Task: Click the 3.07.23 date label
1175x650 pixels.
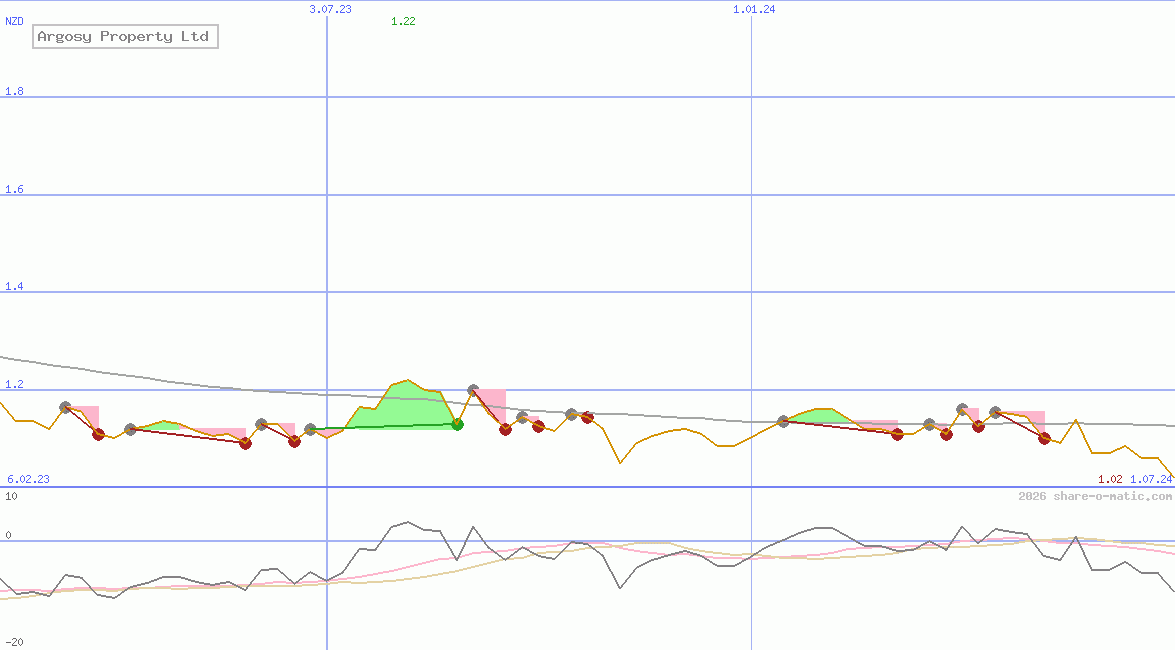Action: 330,9
